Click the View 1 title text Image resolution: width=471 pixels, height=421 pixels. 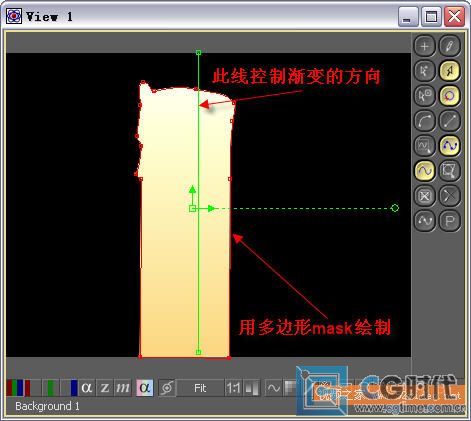click(49, 16)
